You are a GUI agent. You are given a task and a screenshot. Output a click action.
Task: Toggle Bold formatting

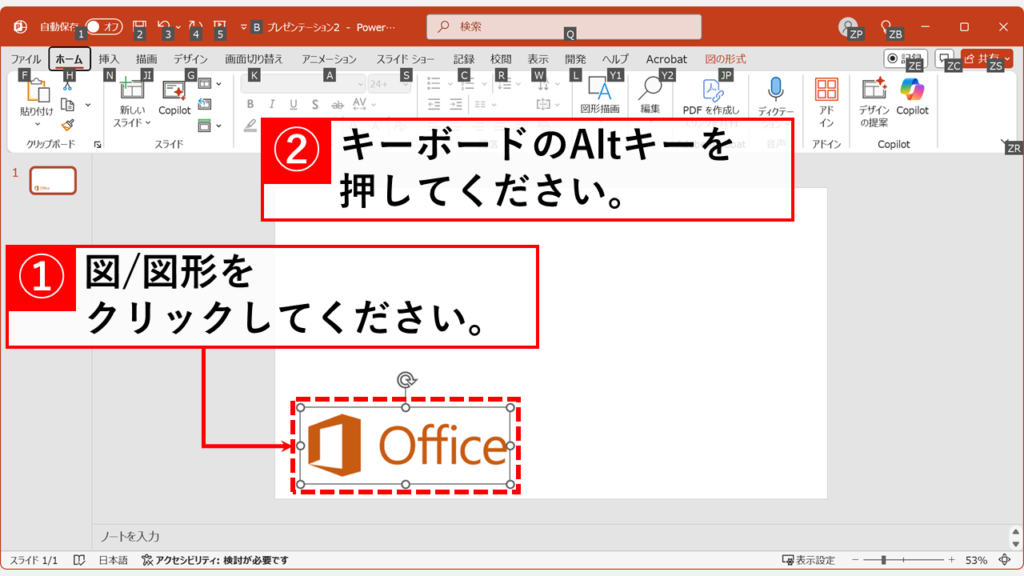pos(250,104)
